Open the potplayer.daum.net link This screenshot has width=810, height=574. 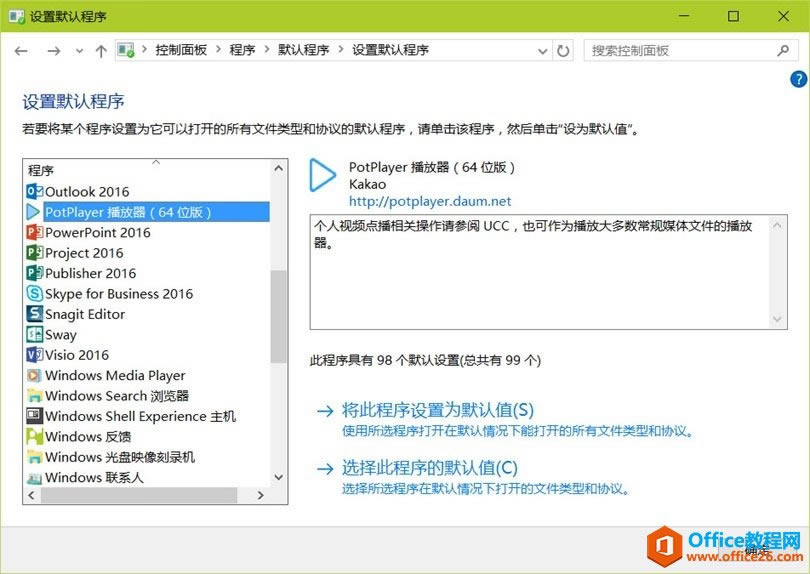pyautogui.click(x=430, y=201)
